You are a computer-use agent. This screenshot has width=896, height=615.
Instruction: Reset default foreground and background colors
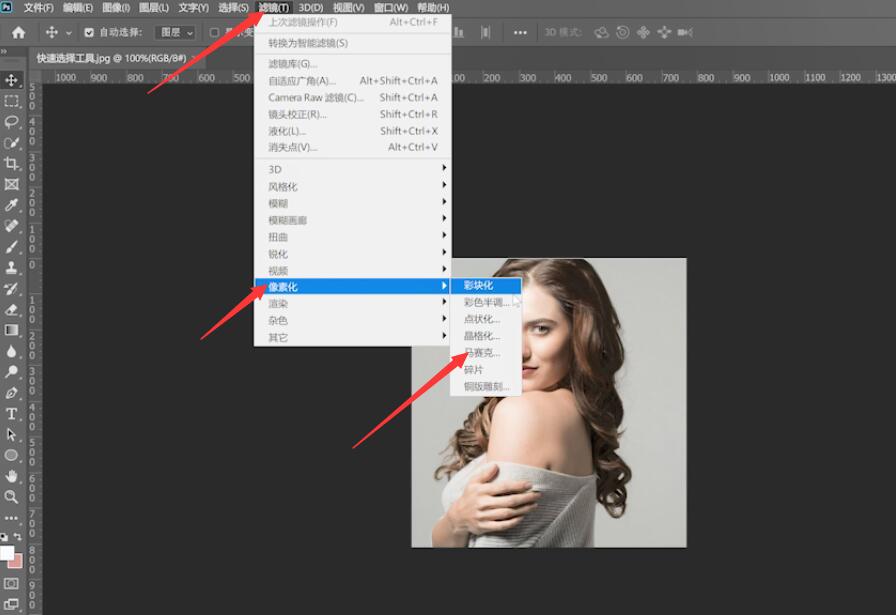click(5, 537)
